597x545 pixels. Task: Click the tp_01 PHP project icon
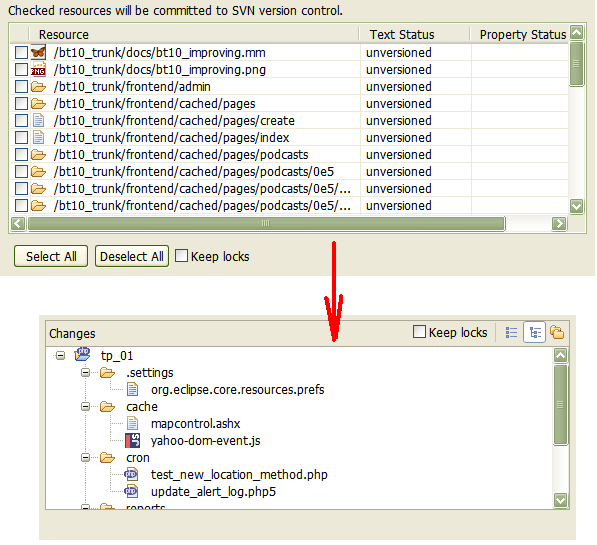(83, 355)
